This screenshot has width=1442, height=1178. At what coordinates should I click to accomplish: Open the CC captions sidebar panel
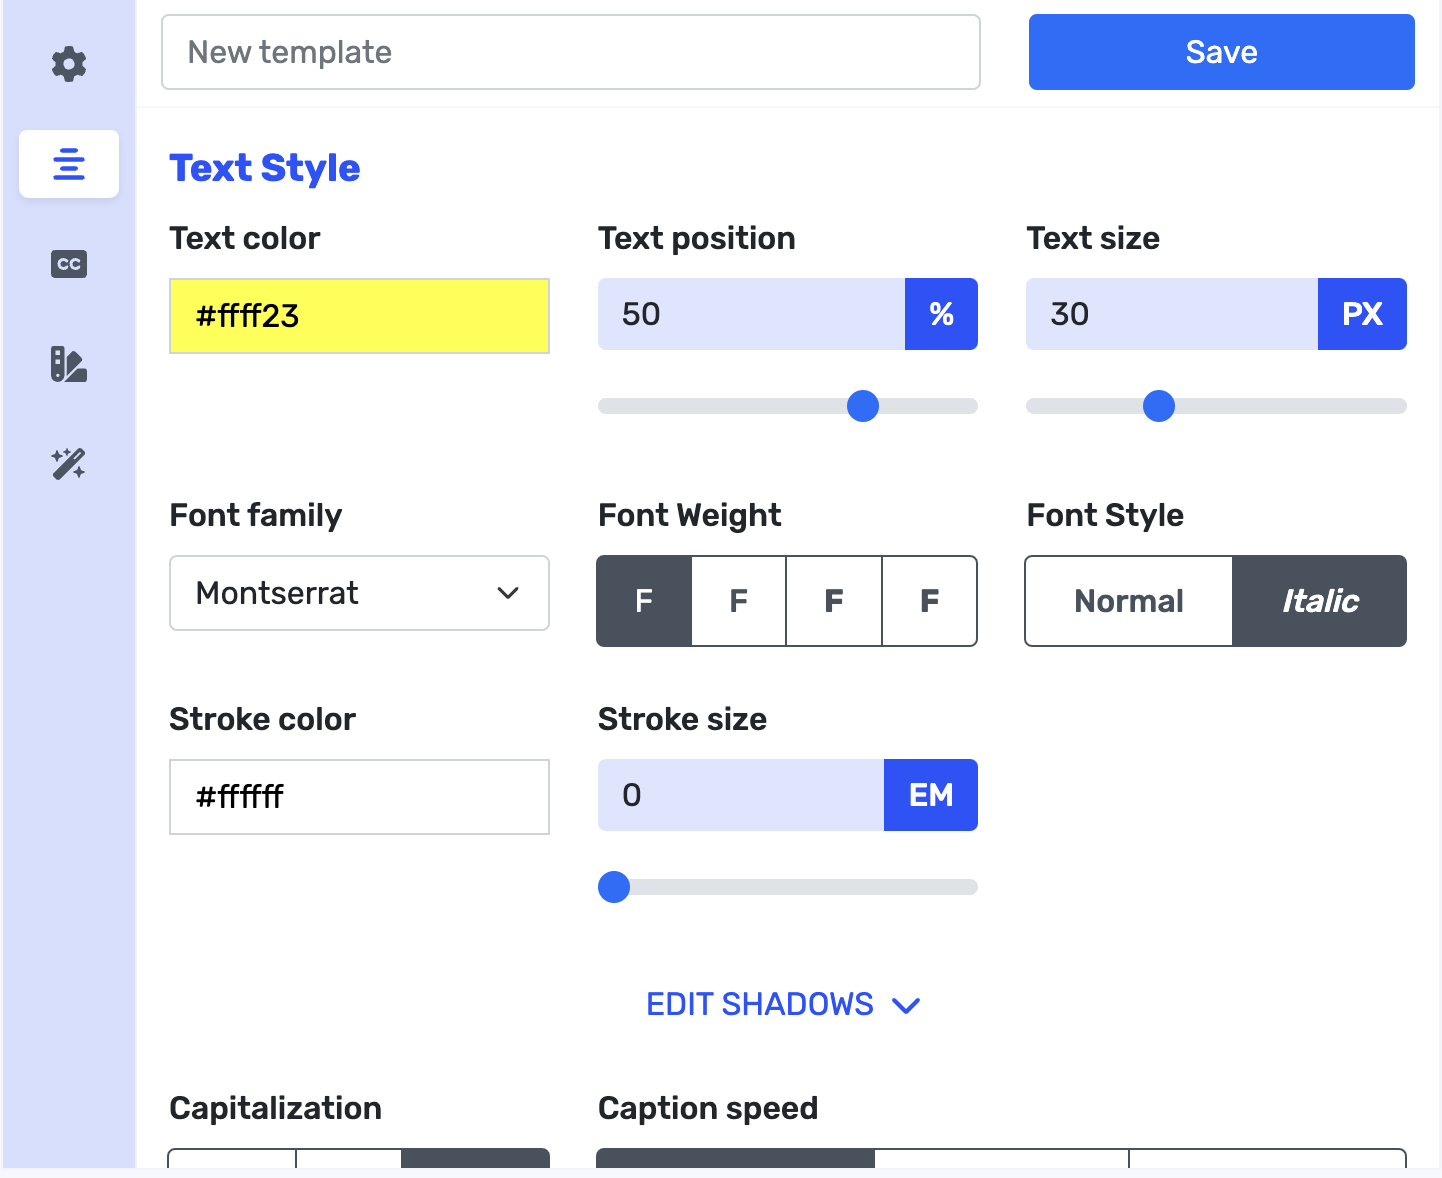tap(69, 264)
